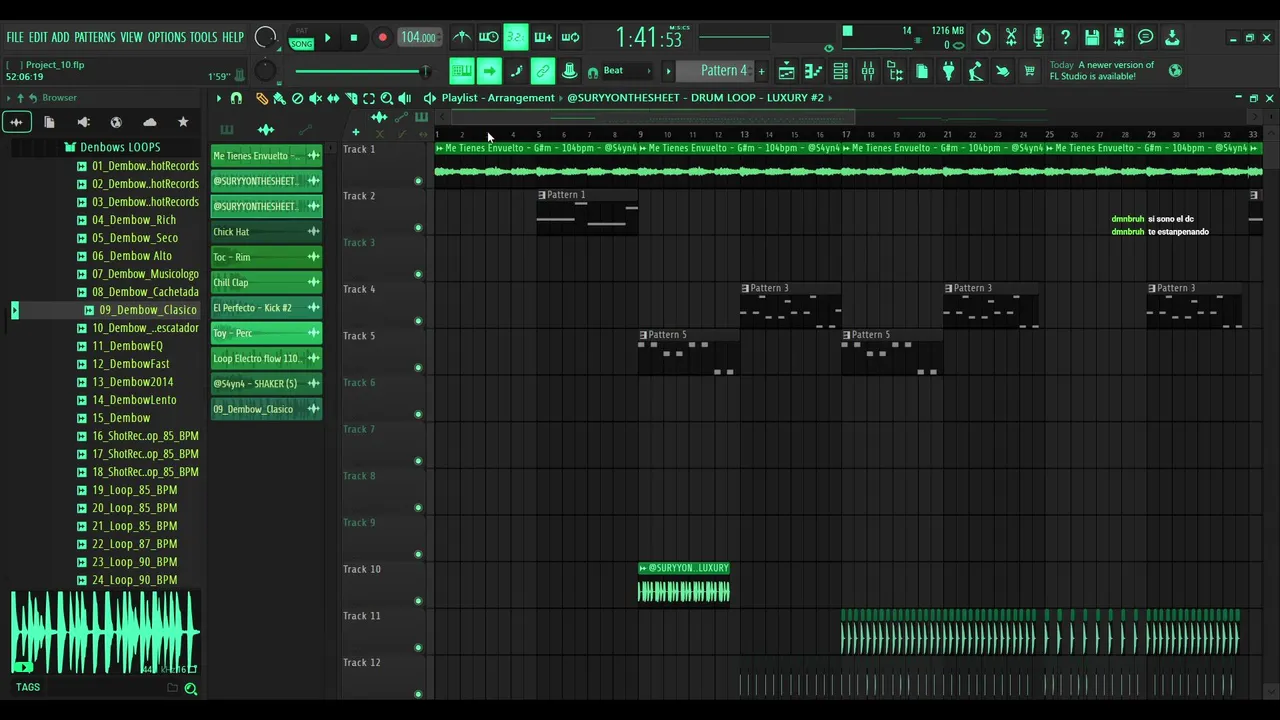Viewport: 1280px width, 720px height.
Task: Add new pattern with plus button
Action: [x=761, y=71]
